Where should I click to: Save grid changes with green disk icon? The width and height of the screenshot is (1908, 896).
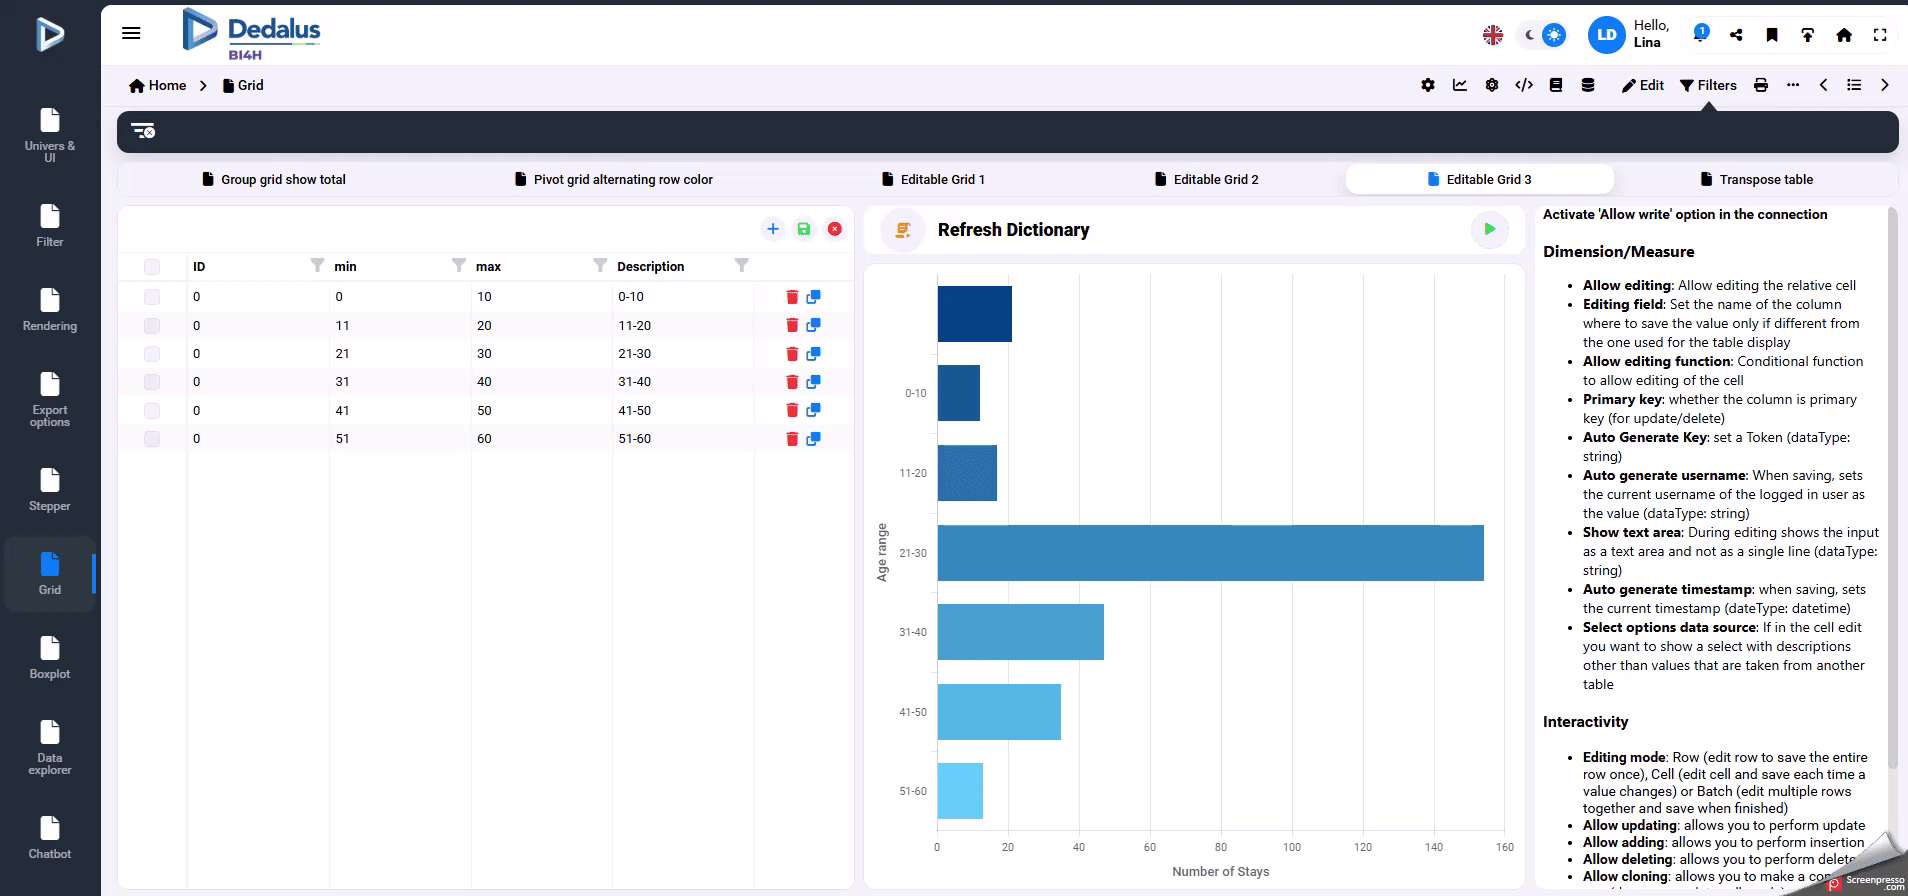(803, 229)
